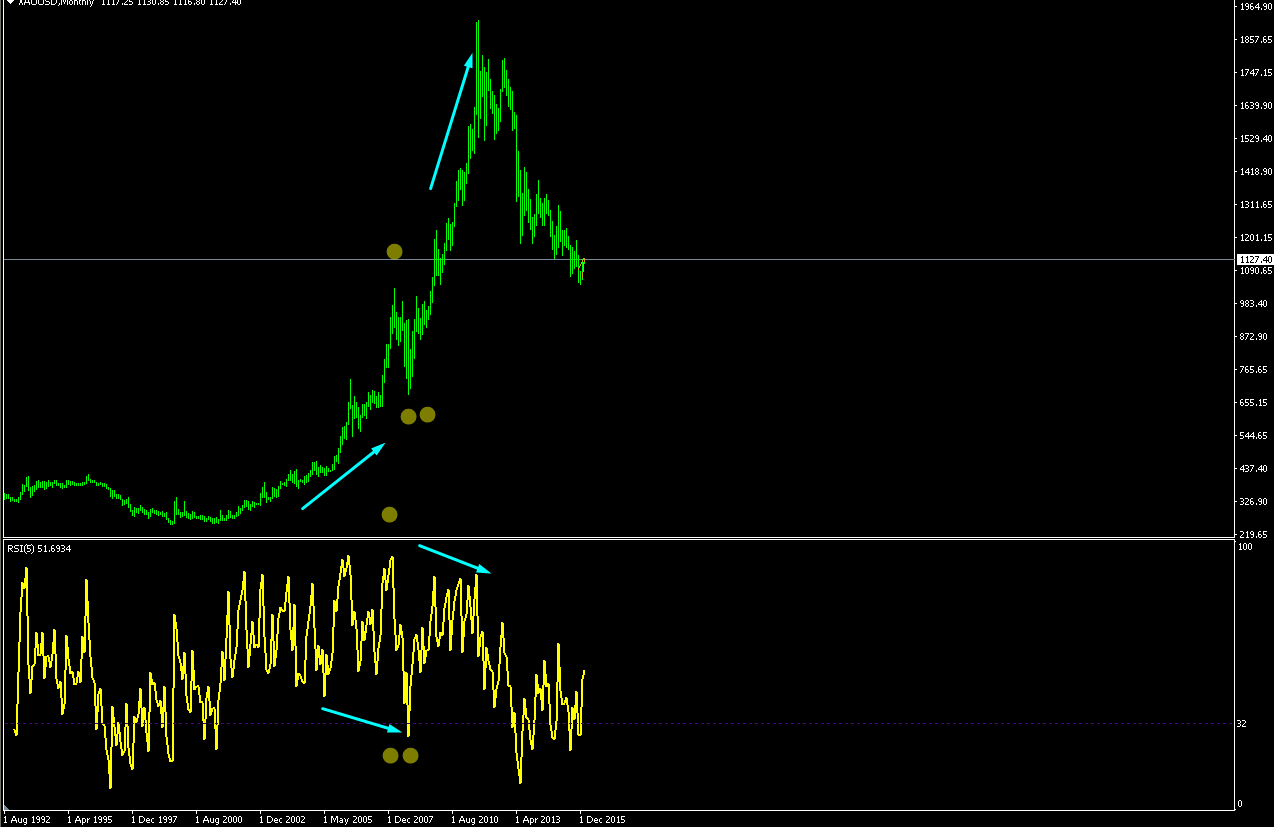The width and height of the screenshot is (1274, 827).
Task: Click the 1201.15 price axis label
Action: (x=1254, y=238)
